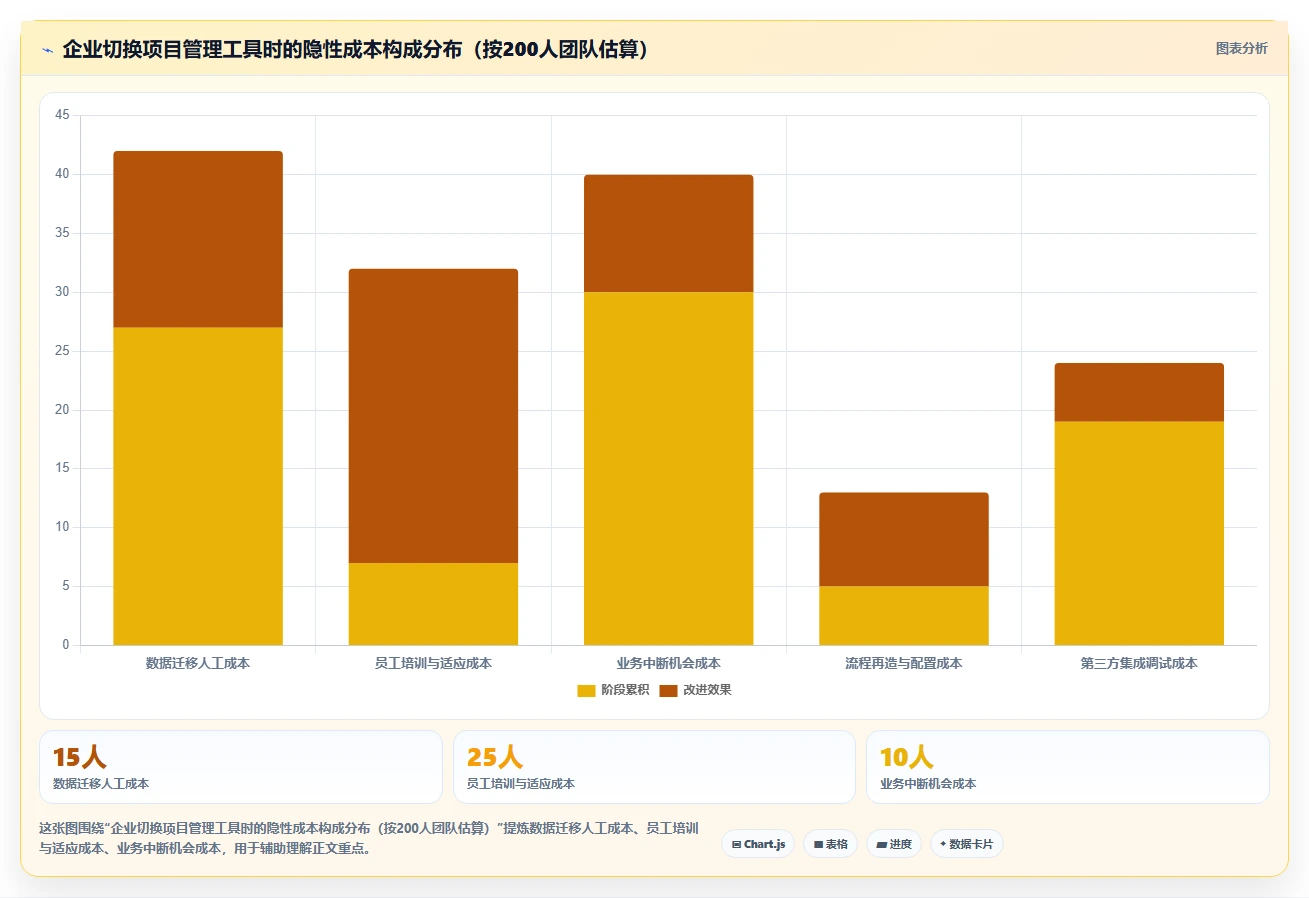
Task: Click the y-axis value 30
Action: tap(62, 292)
